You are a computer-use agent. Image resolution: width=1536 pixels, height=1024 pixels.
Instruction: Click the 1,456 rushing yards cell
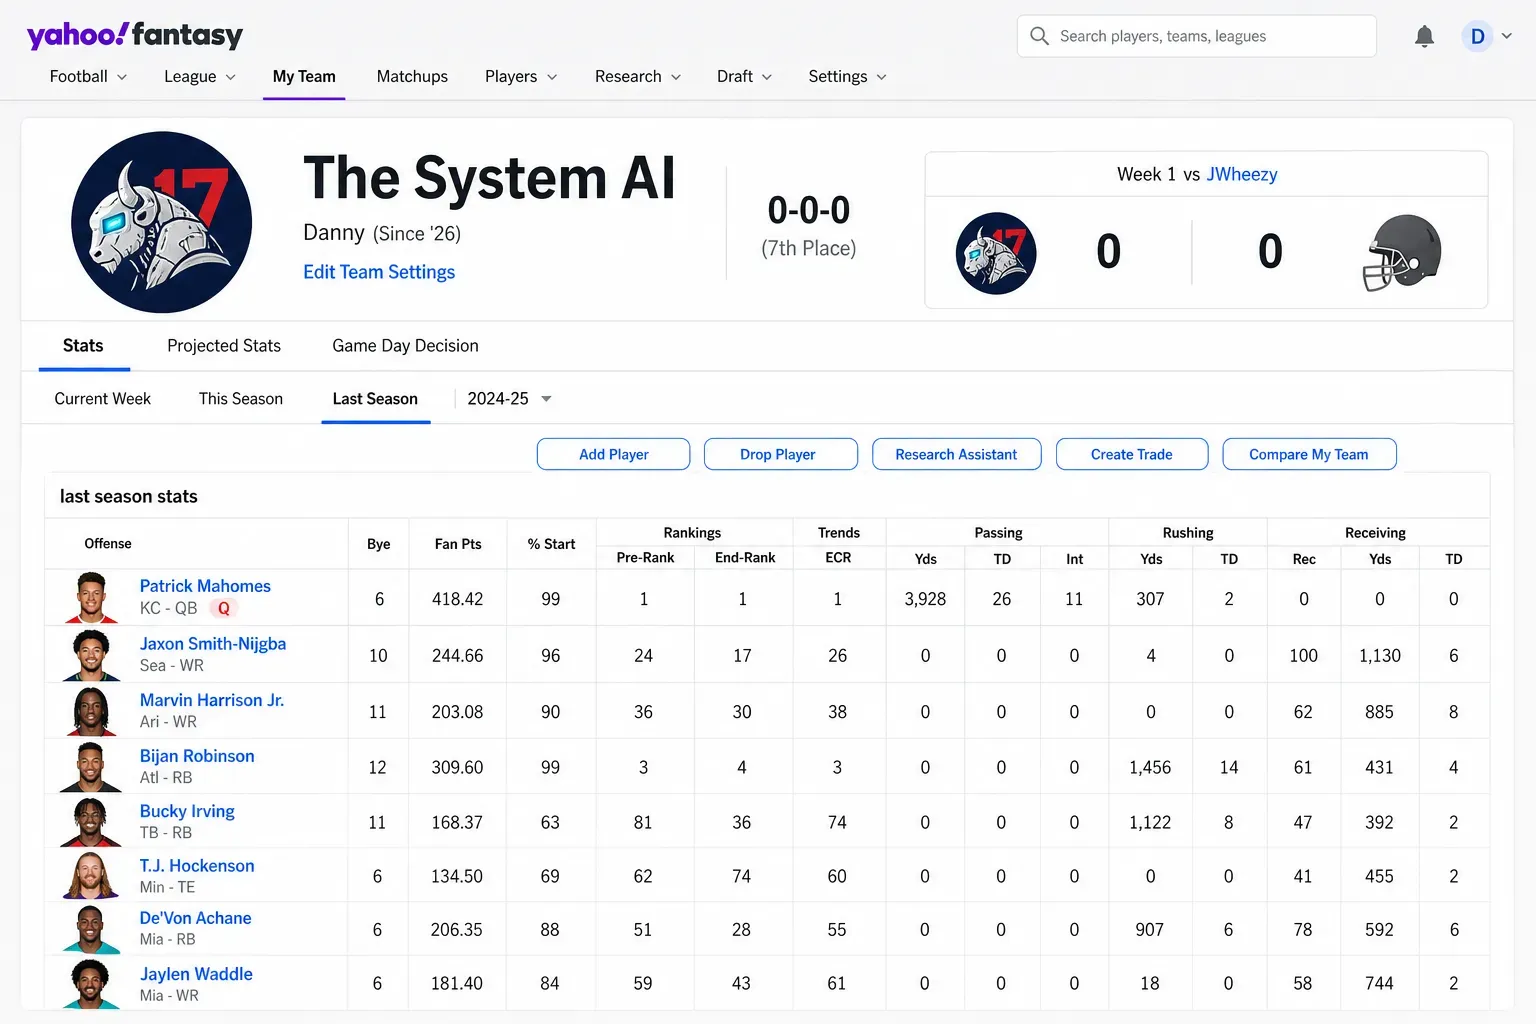pos(1150,767)
